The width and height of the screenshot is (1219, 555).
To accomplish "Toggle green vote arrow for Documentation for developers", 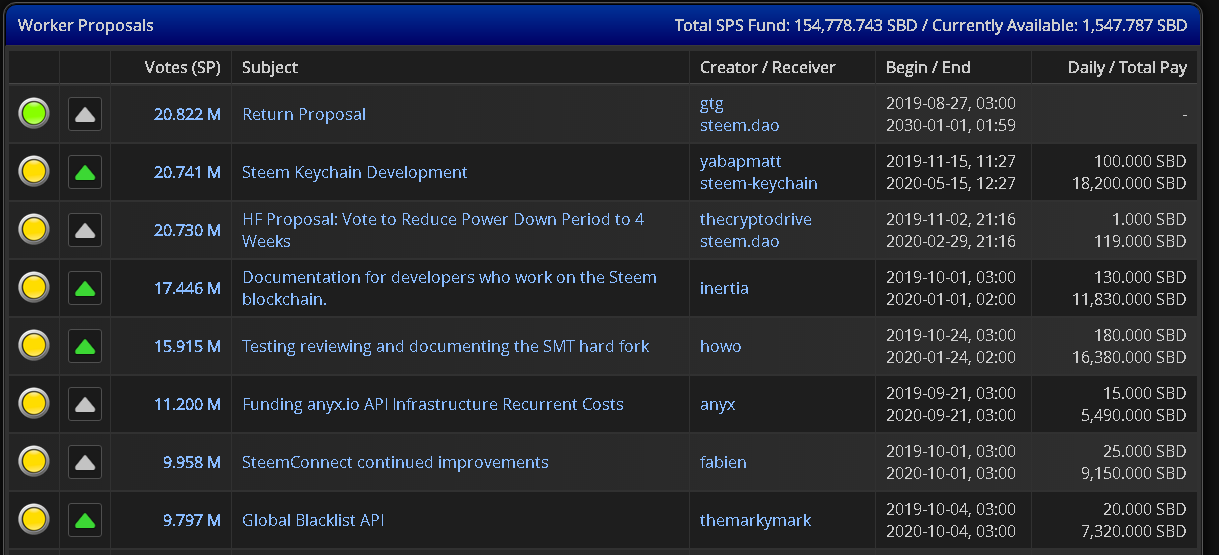I will 85,288.
